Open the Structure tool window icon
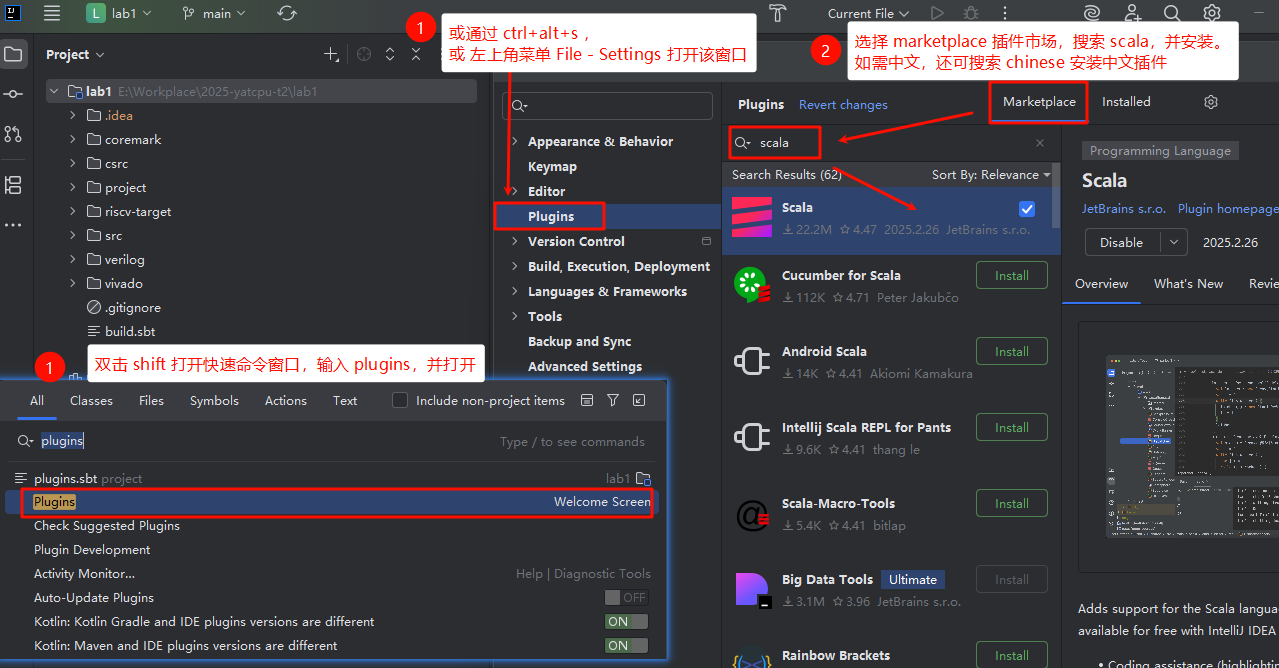Image resolution: width=1279 pixels, height=668 pixels. [x=13, y=185]
